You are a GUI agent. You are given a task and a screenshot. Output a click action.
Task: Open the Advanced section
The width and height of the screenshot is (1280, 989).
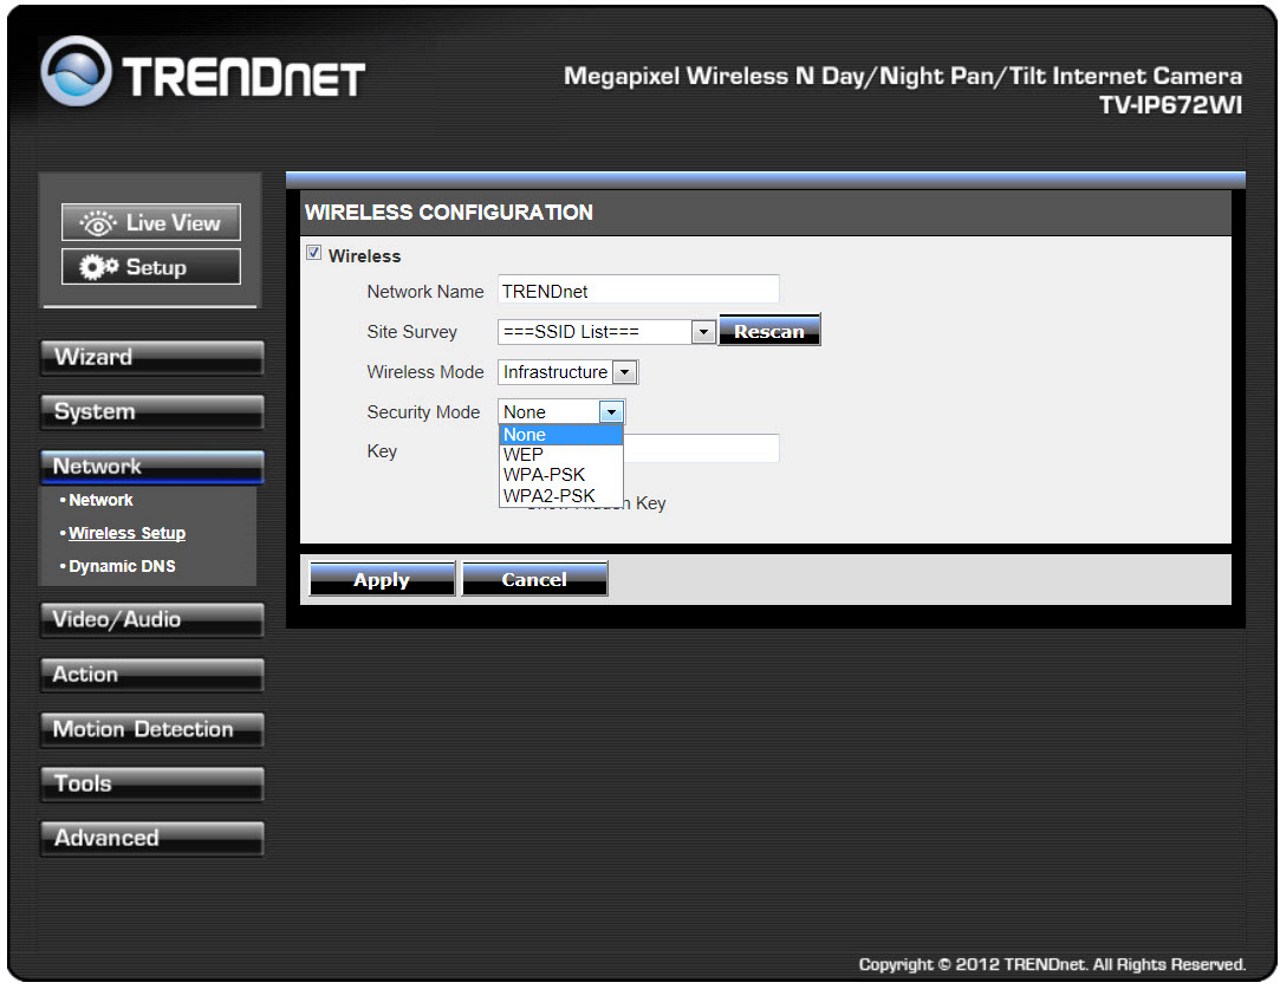152,838
